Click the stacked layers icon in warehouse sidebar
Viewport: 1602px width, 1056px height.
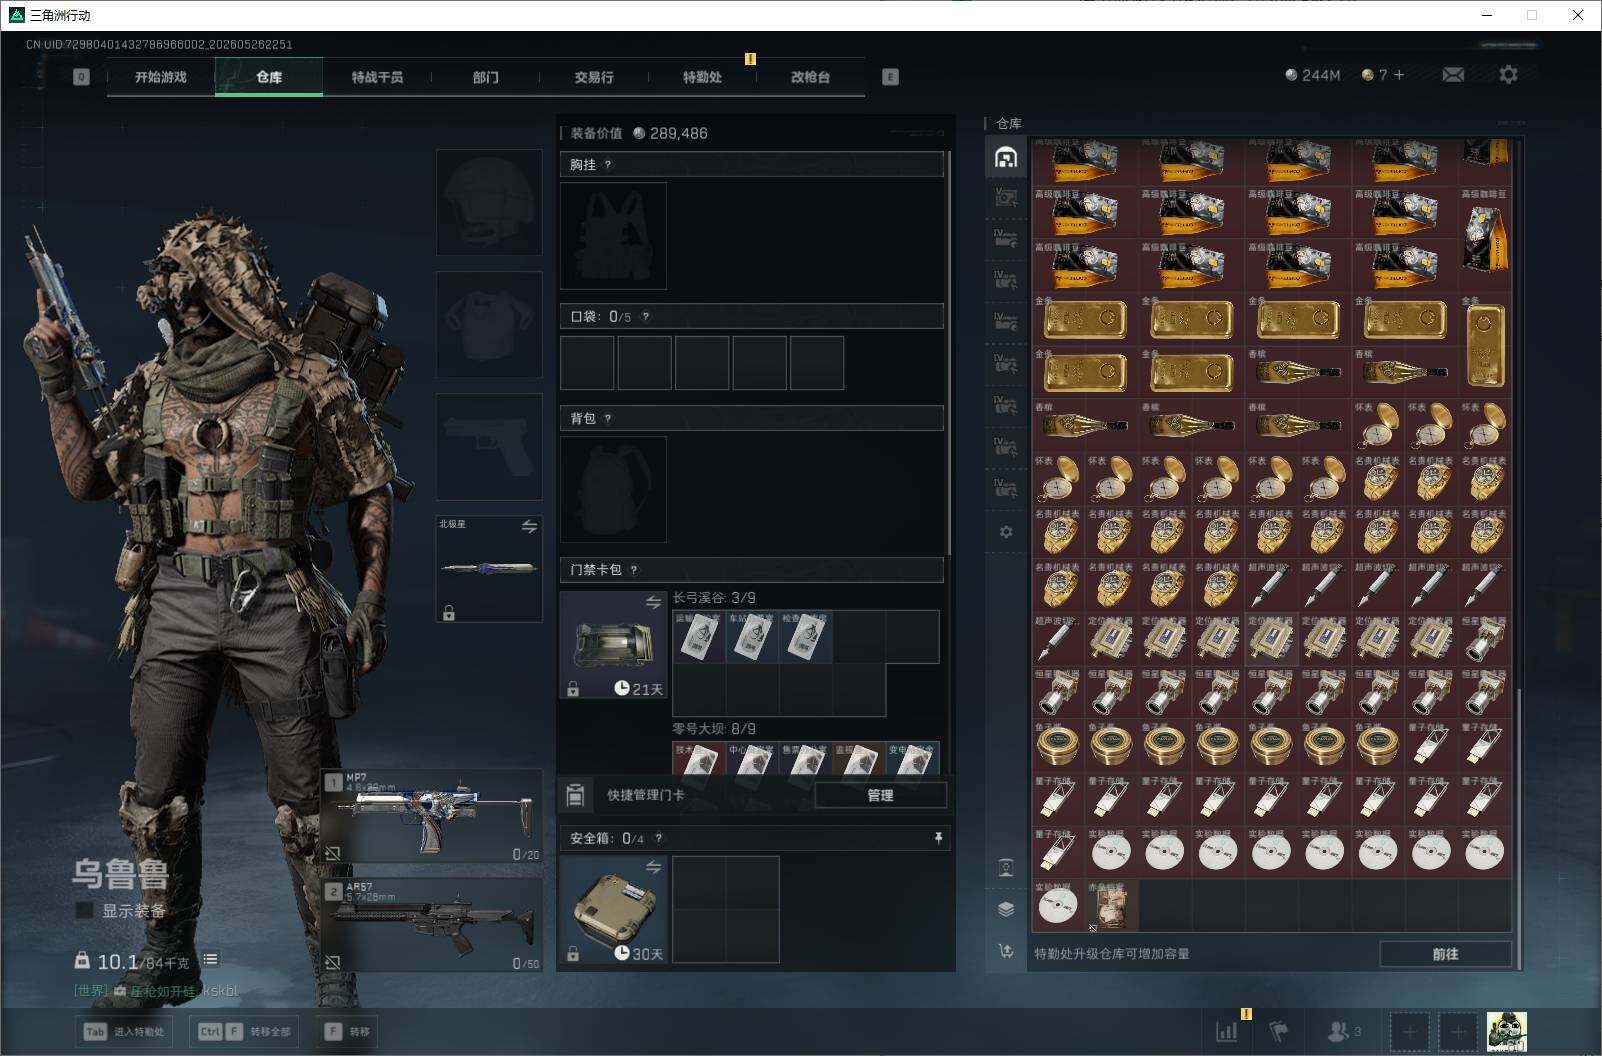click(x=1006, y=909)
